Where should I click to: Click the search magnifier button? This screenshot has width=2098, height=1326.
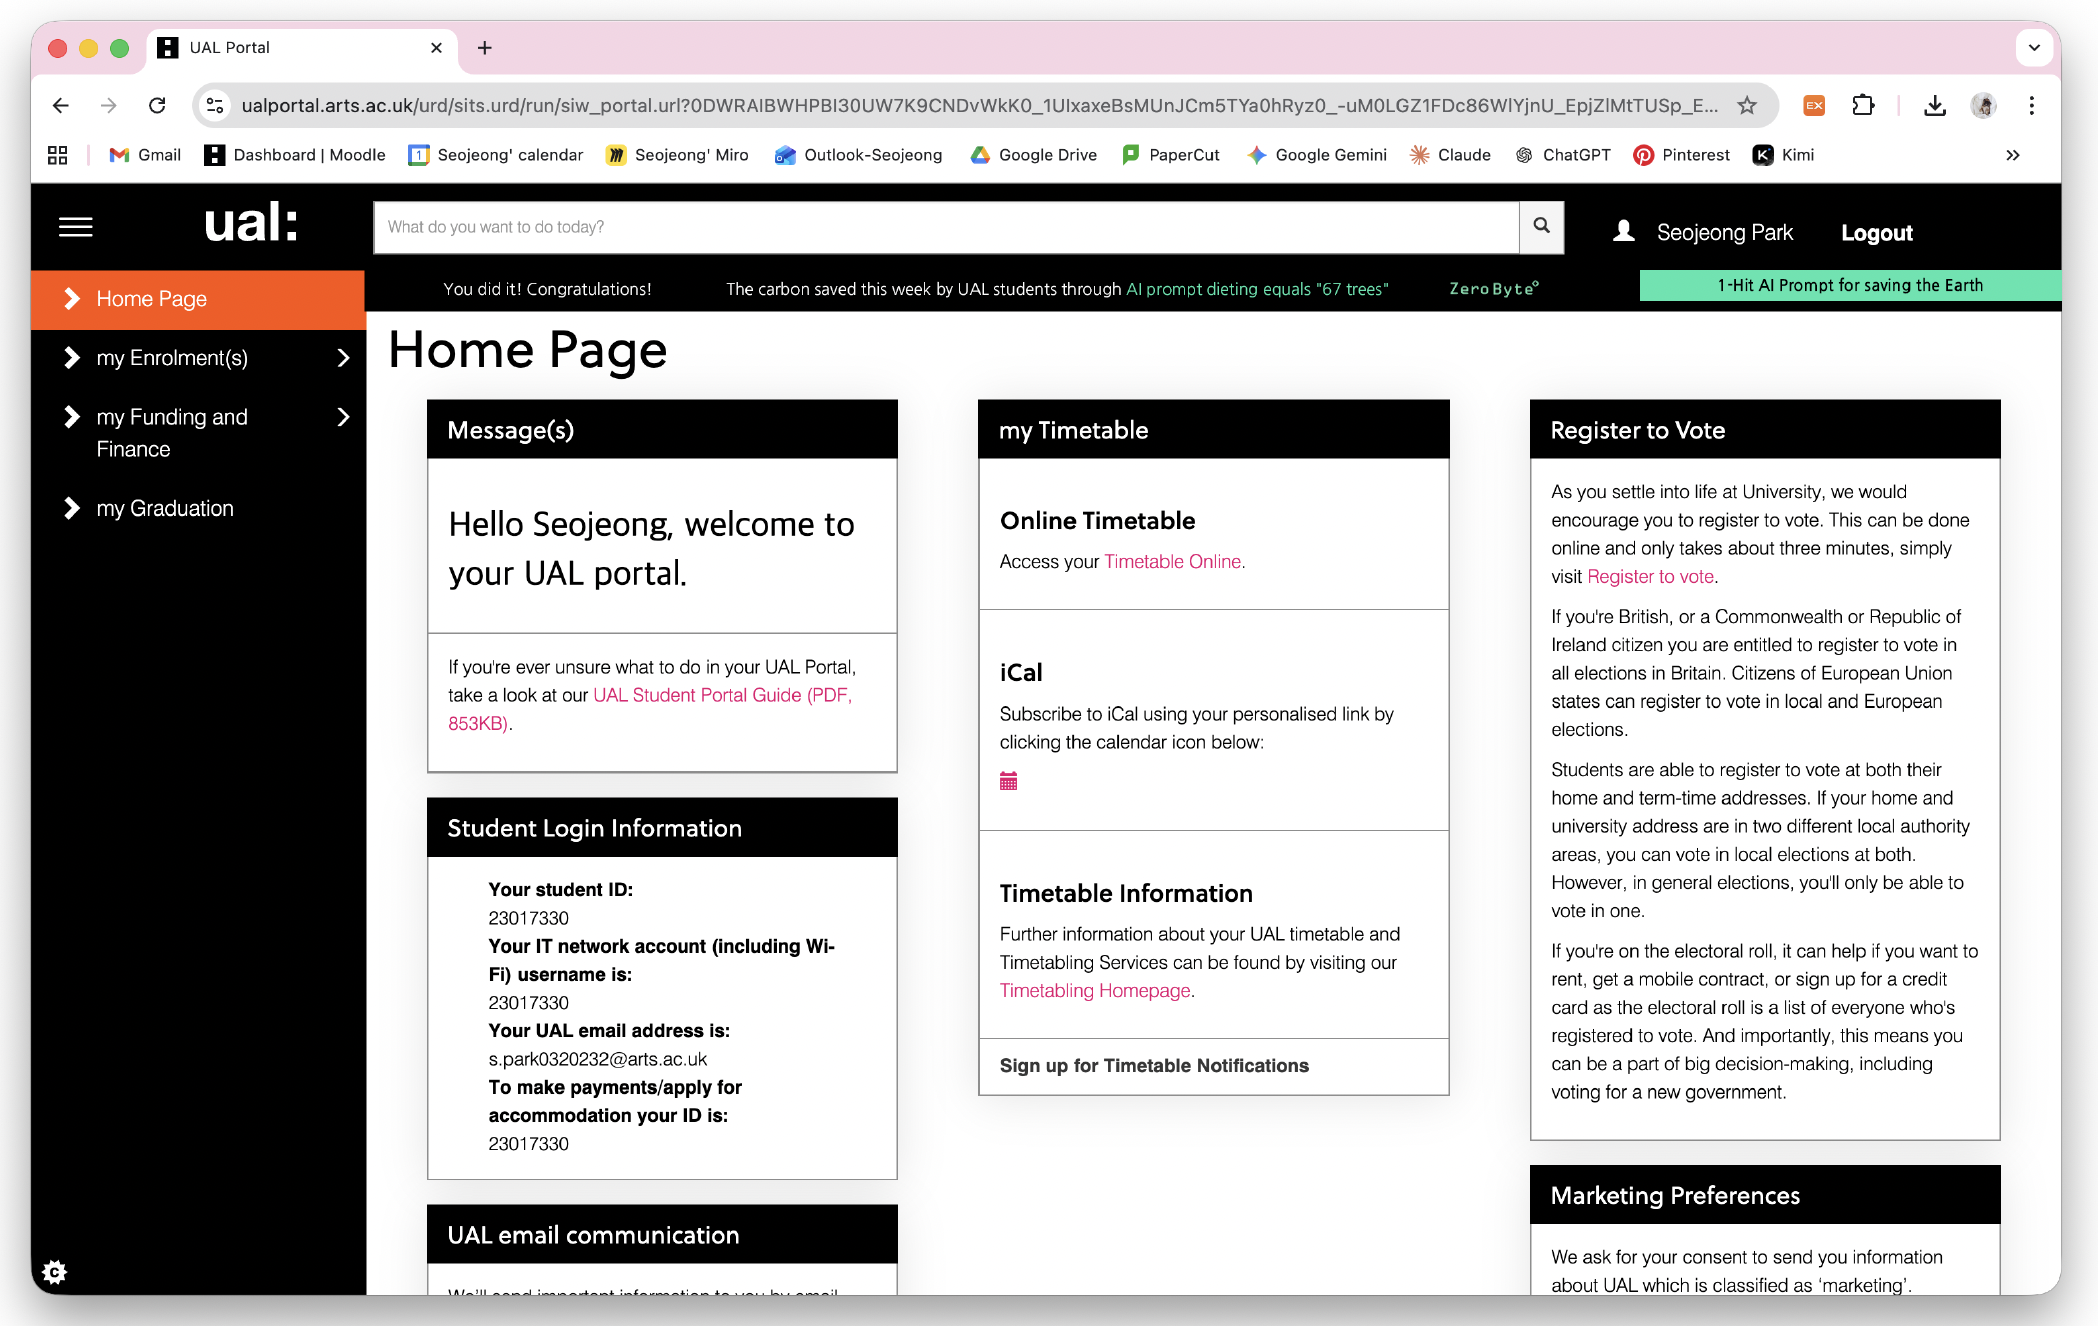tap(1542, 227)
